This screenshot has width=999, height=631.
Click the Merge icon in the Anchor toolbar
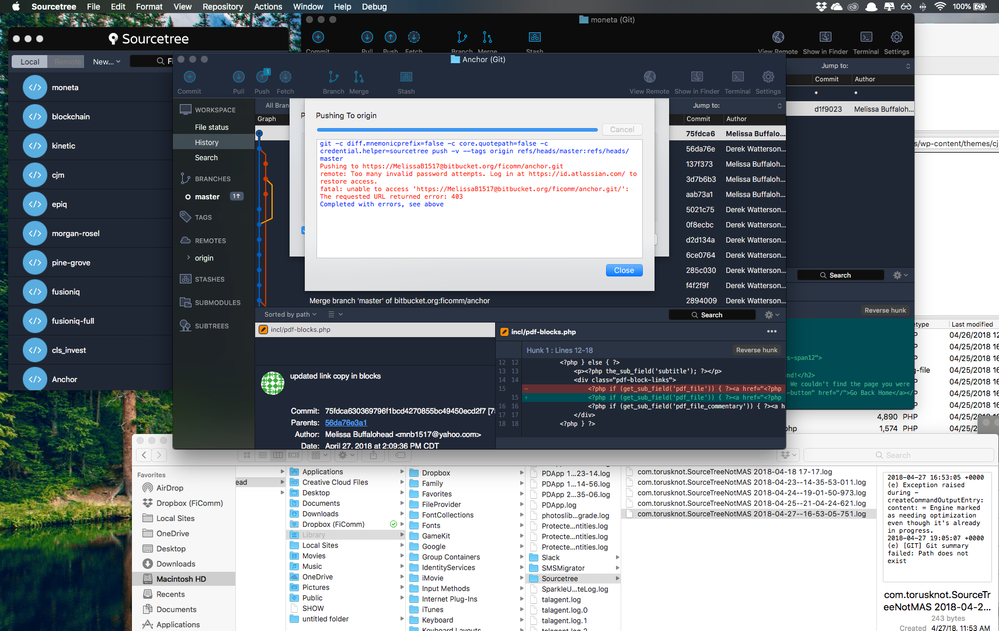(359, 78)
